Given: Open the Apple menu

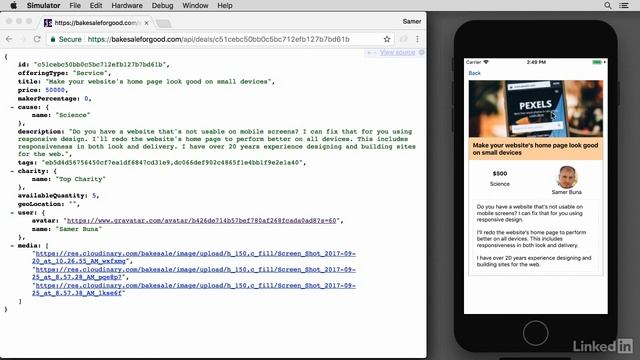Looking at the screenshot, I should tap(13, 5).
